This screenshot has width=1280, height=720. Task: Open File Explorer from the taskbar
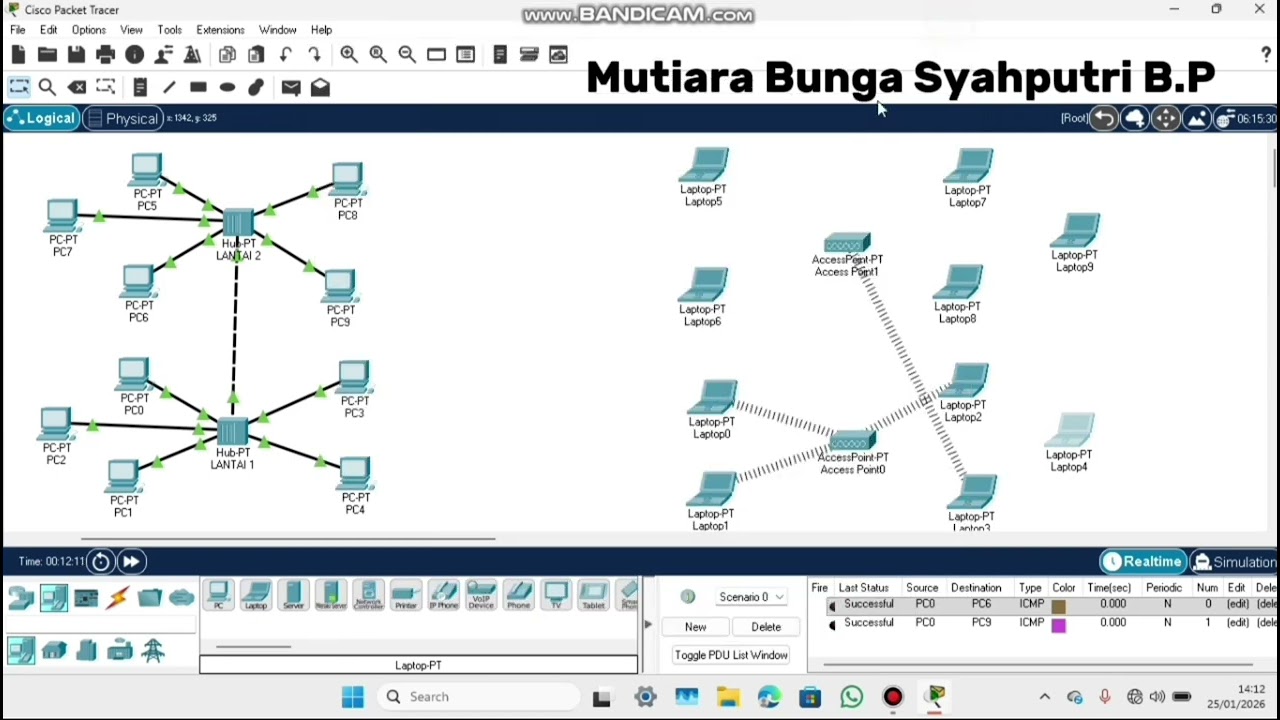coord(727,697)
